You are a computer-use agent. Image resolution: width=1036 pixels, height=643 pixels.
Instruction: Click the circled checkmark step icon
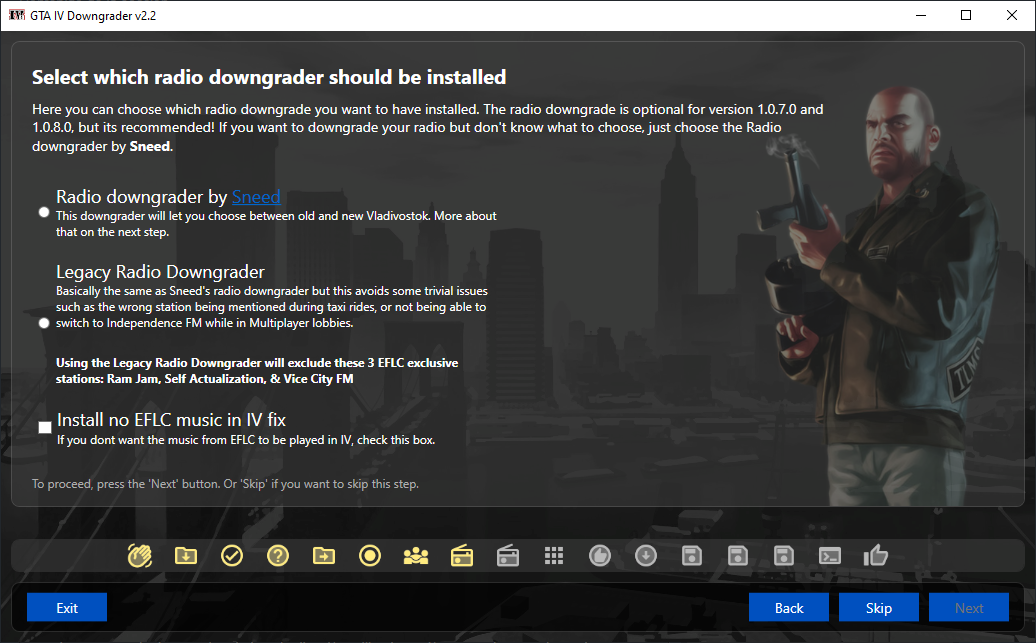click(232, 556)
